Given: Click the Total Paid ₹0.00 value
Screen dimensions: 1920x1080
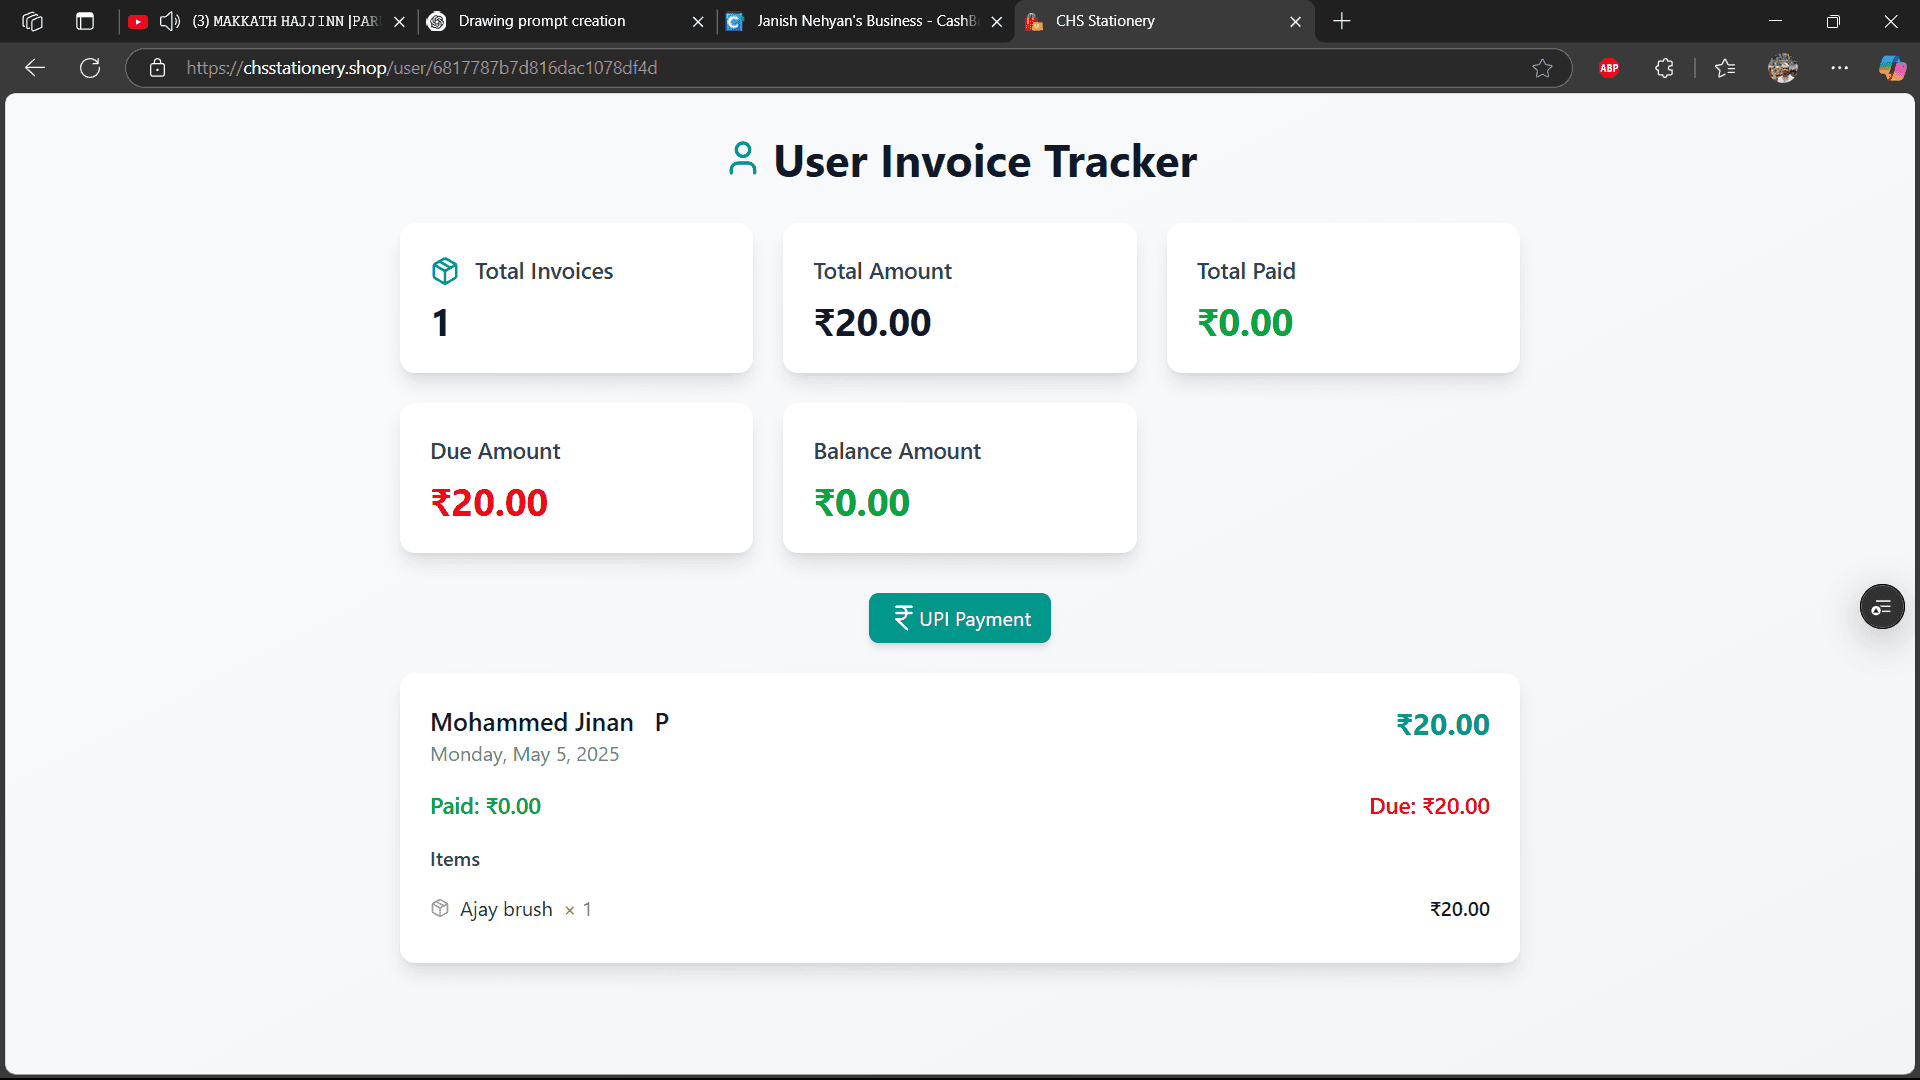Looking at the screenshot, I should pos(1245,323).
